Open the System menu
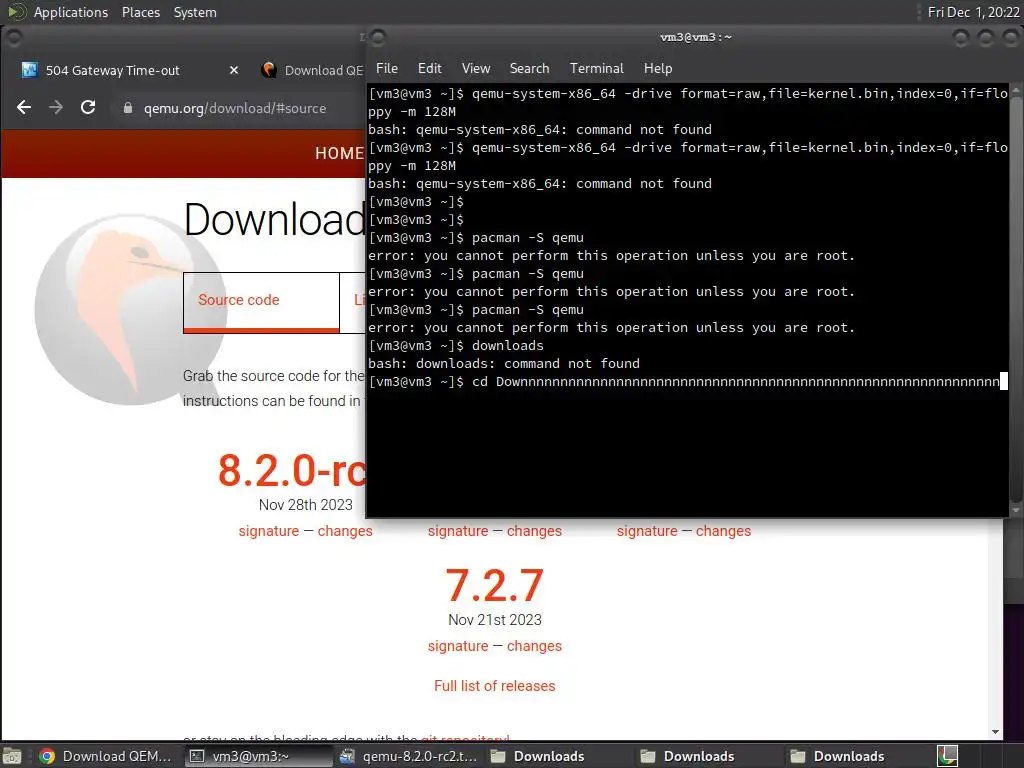Screen dimensions: 1024x768 195,12
